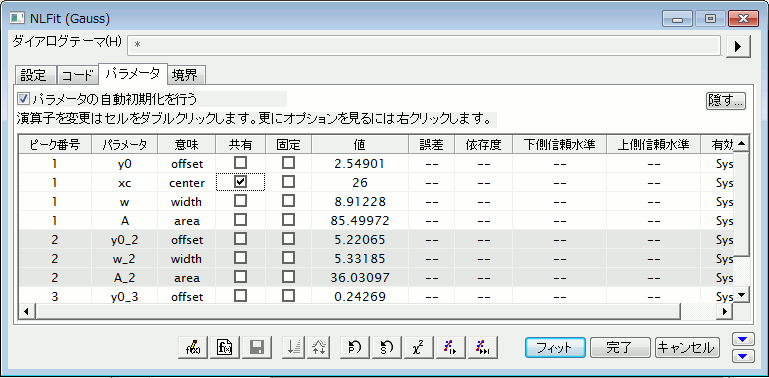Click the blue arrow above the bottom one

pos(743,340)
